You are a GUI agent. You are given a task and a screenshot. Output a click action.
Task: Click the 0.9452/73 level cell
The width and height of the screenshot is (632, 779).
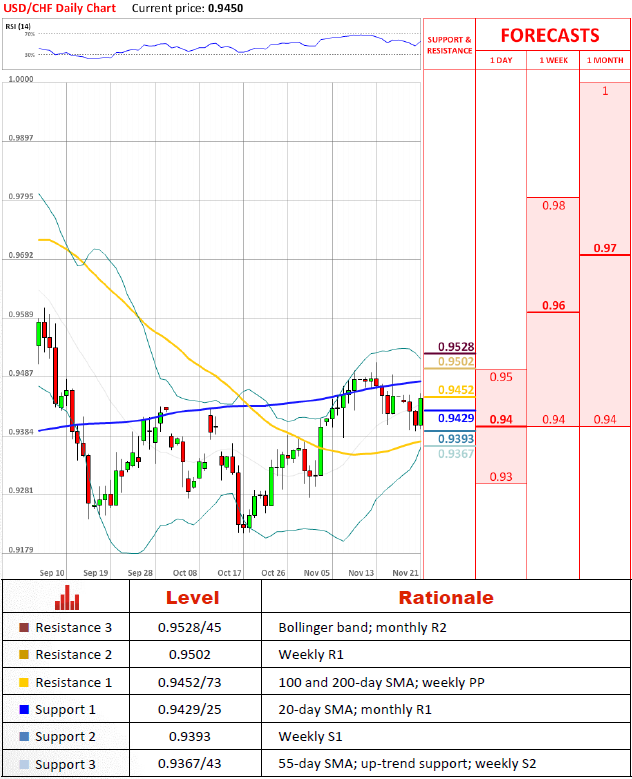[190, 683]
